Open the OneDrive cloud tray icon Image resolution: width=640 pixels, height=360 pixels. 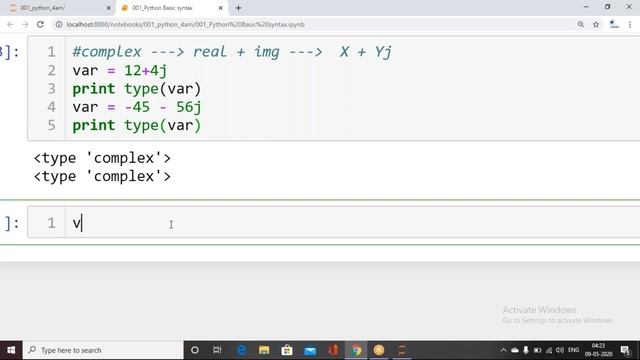(515, 350)
